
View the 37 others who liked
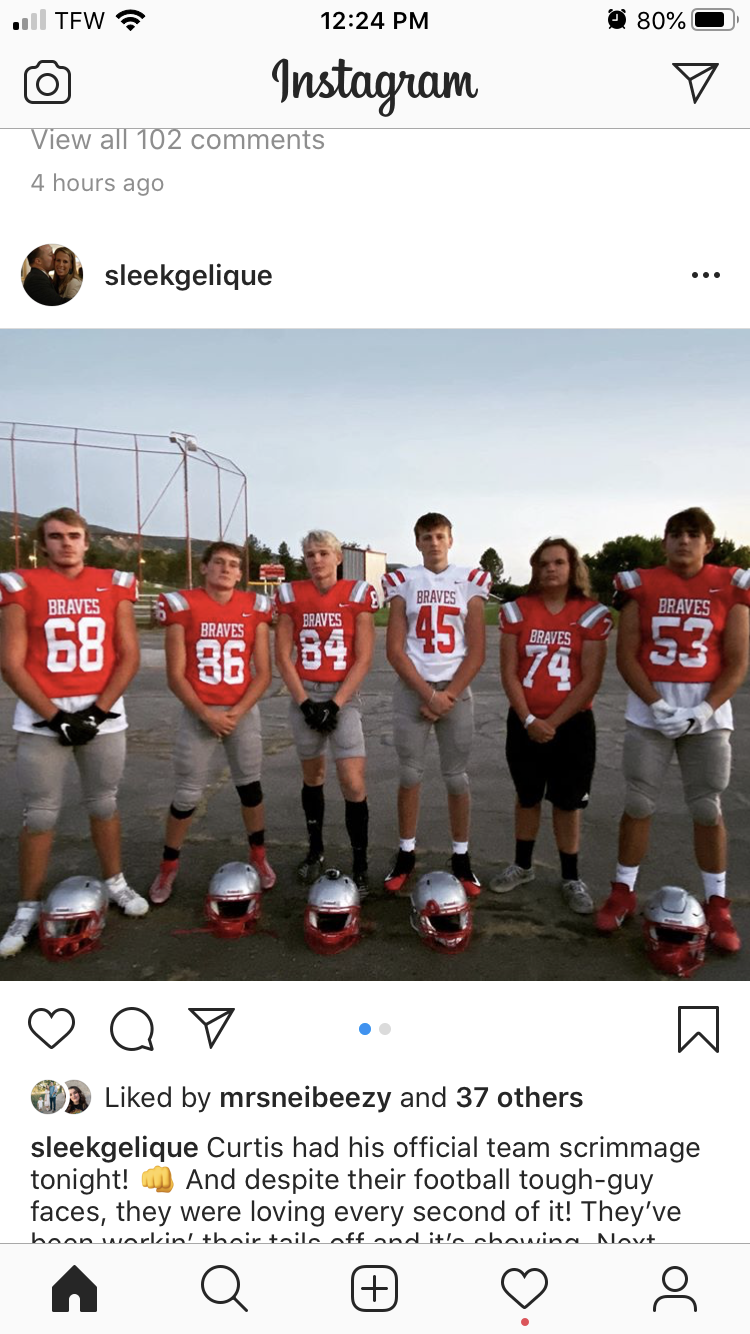coord(519,1097)
